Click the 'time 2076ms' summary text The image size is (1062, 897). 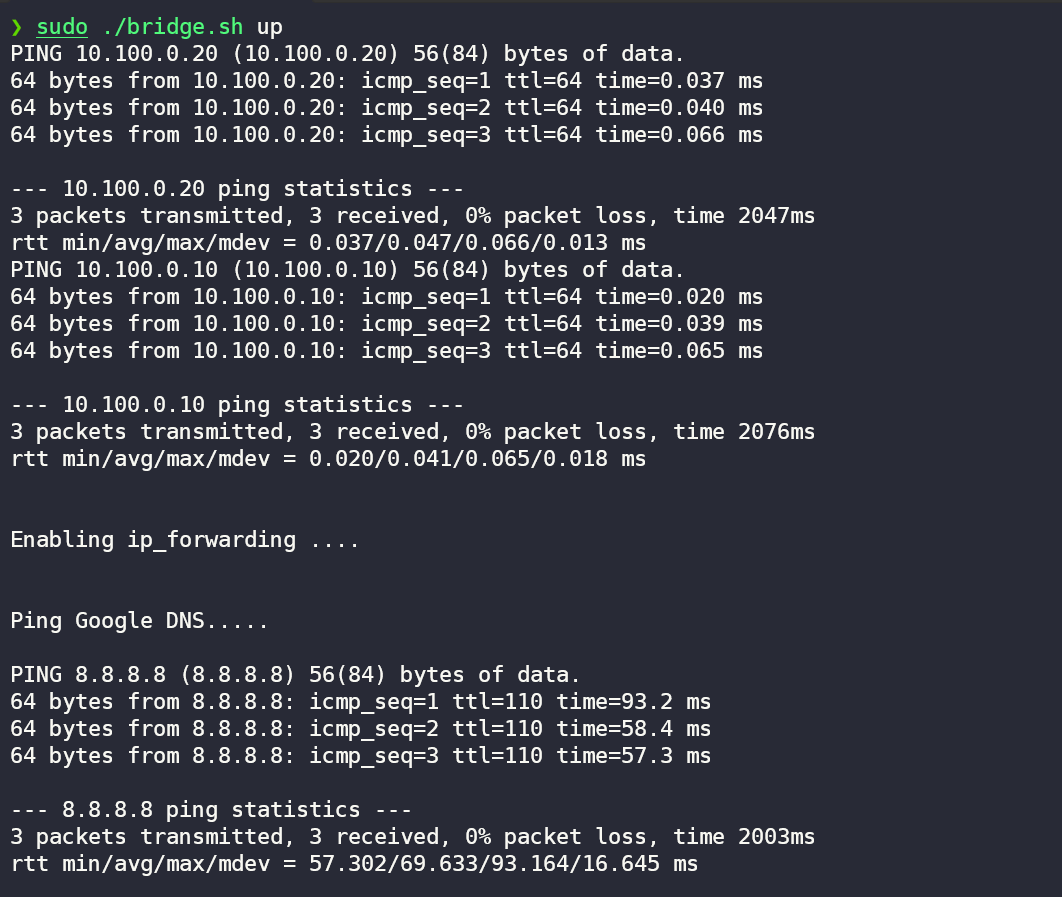pos(744,432)
